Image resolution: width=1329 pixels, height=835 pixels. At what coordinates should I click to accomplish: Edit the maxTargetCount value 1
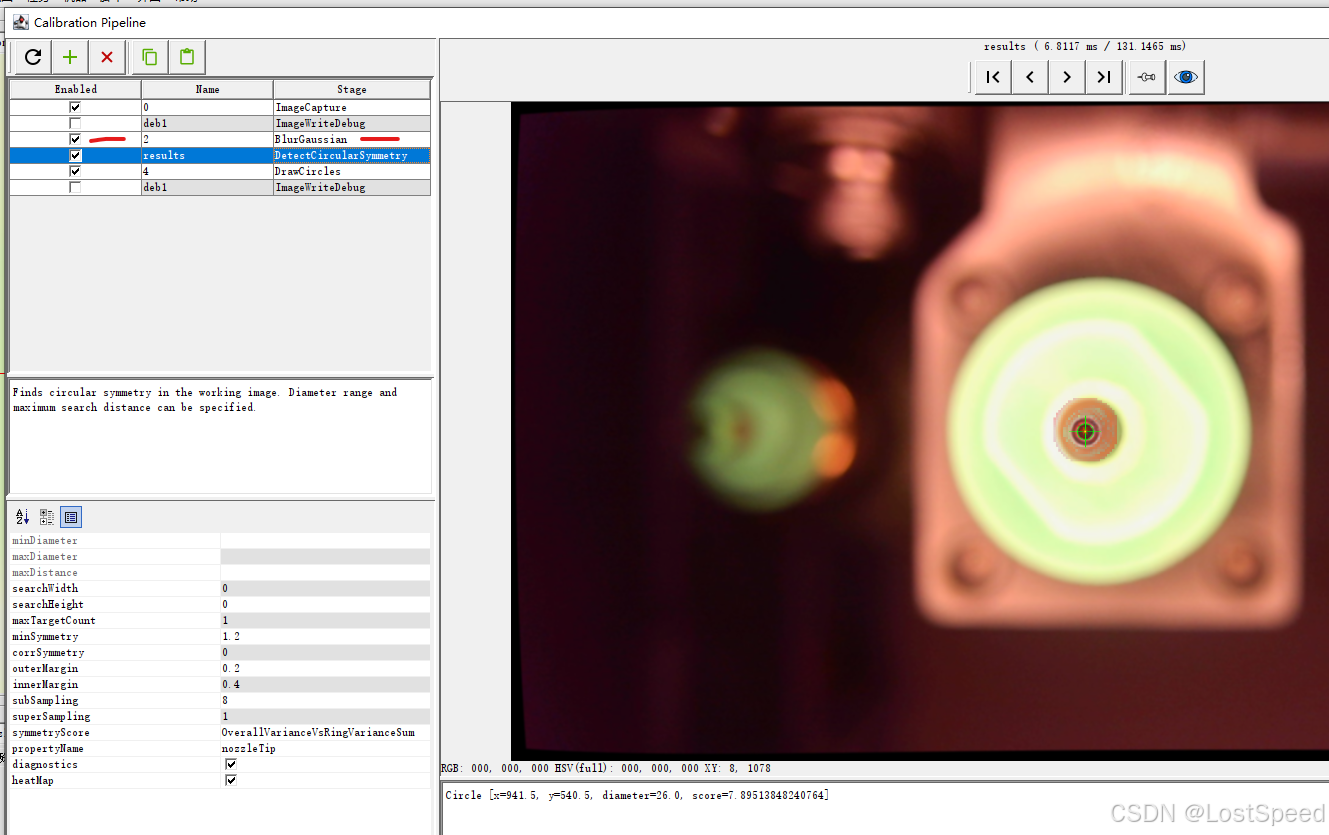point(325,620)
